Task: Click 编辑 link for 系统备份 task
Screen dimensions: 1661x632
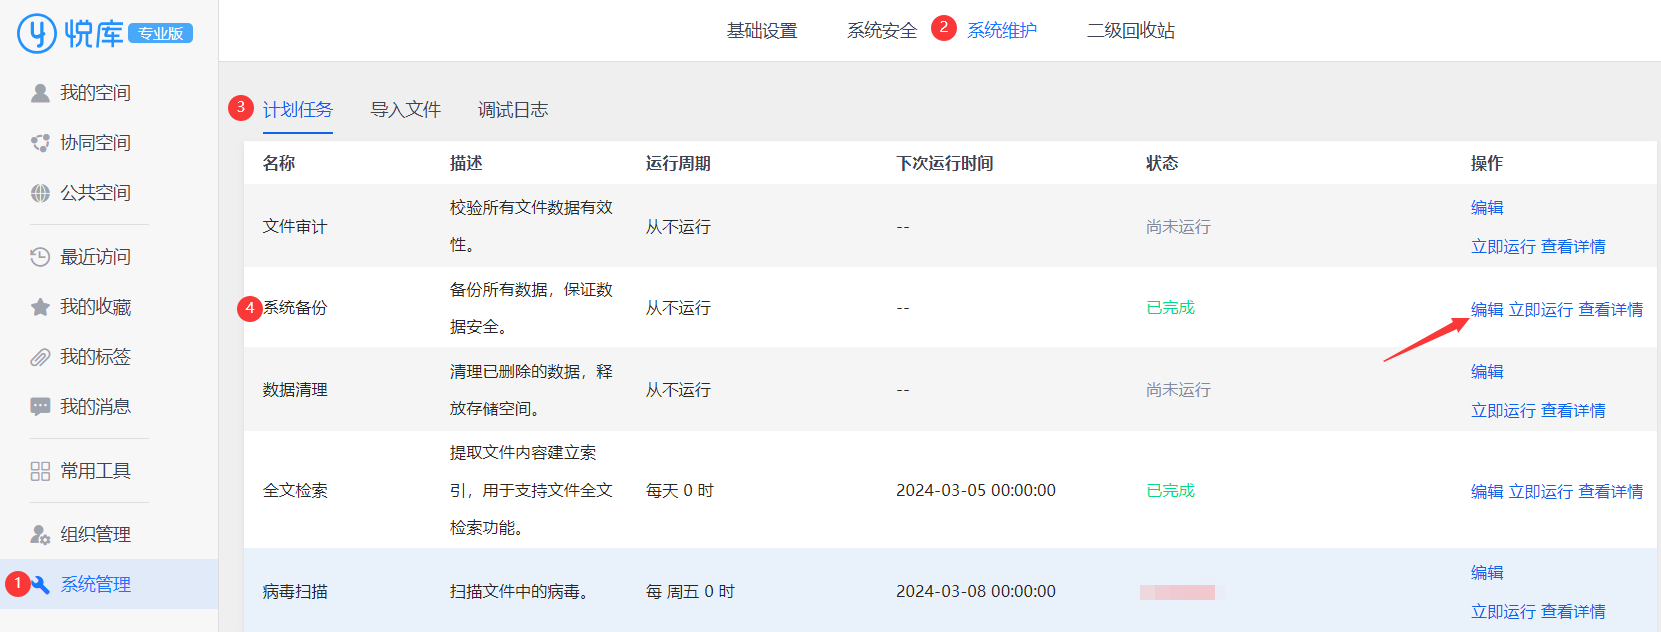Action: point(1486,310)
